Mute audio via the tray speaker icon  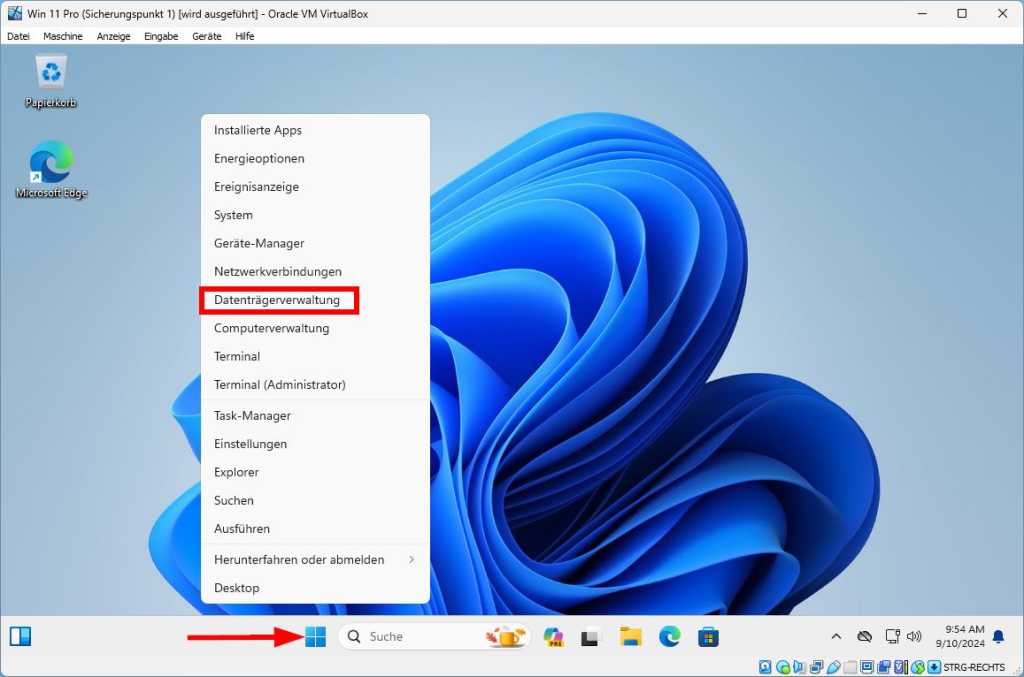[915, 636]
